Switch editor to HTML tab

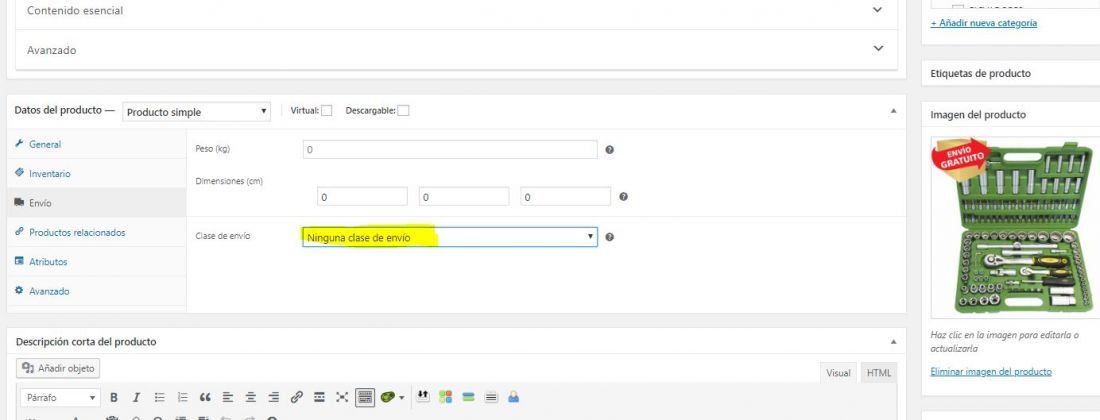[x=878, y=373]
